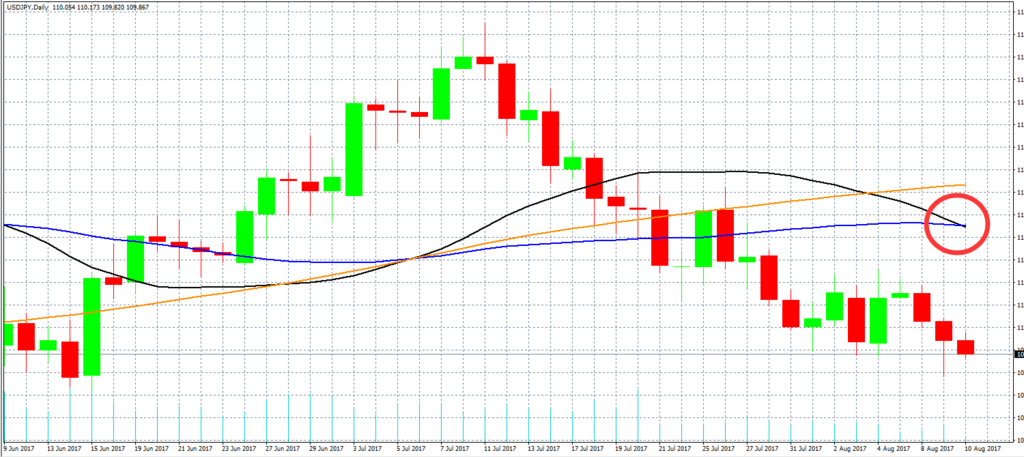The image size is (1024, 457).
Task: Select the 15 Jun 2017 date label
Action: click(x=108, y=449)
